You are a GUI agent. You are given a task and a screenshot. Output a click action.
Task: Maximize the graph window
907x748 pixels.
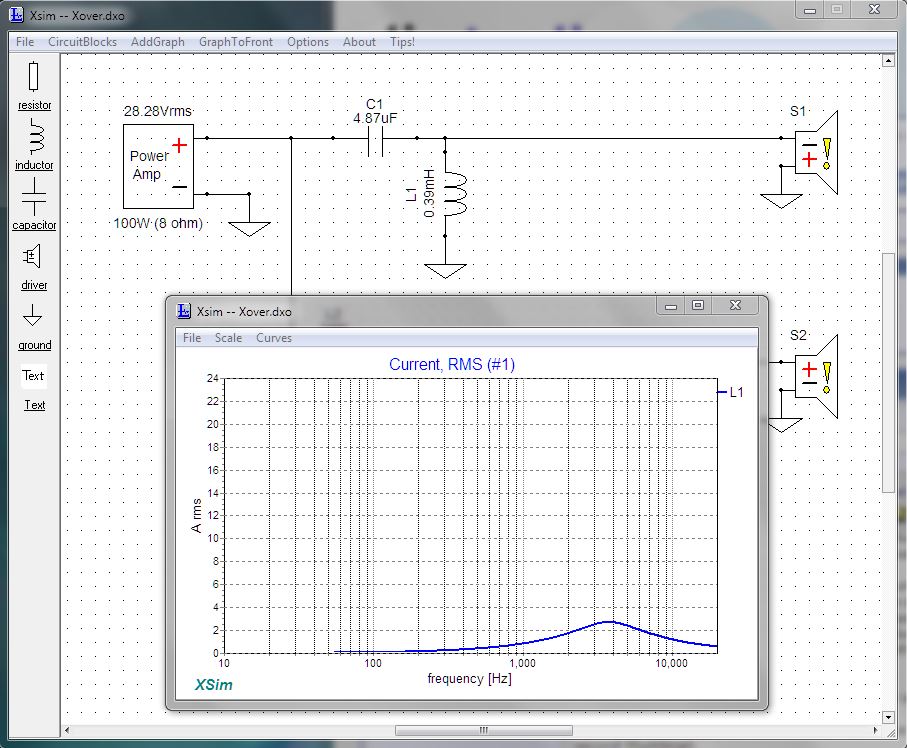click(698, 305)
